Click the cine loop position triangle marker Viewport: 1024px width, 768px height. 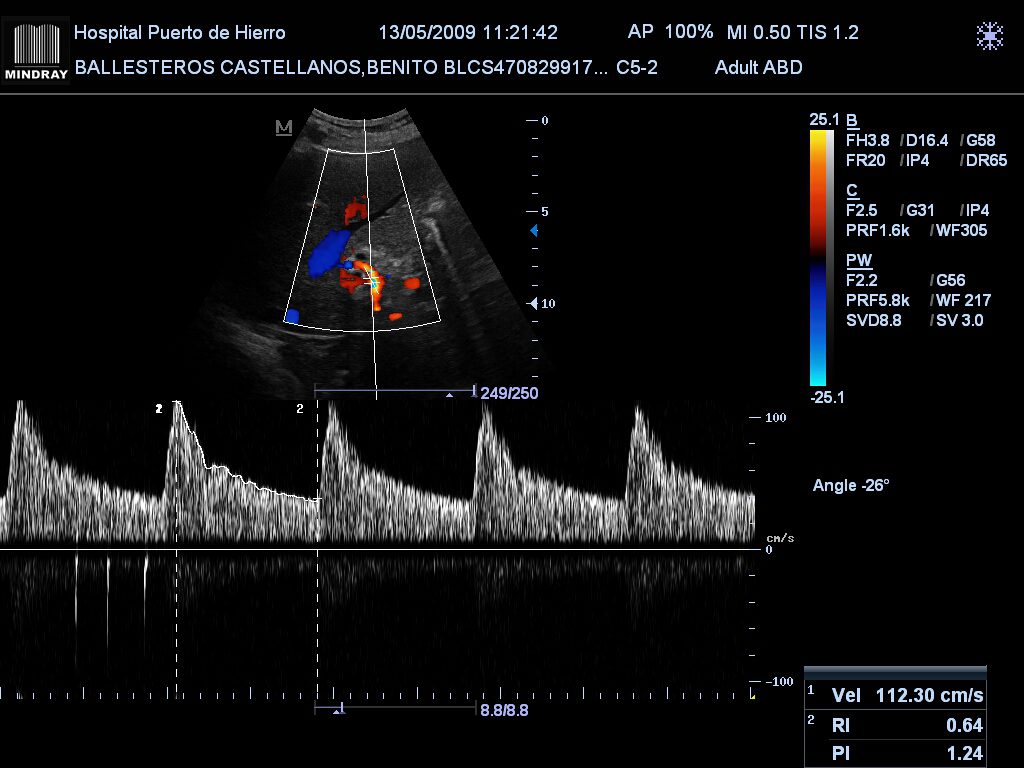point(449,395)
